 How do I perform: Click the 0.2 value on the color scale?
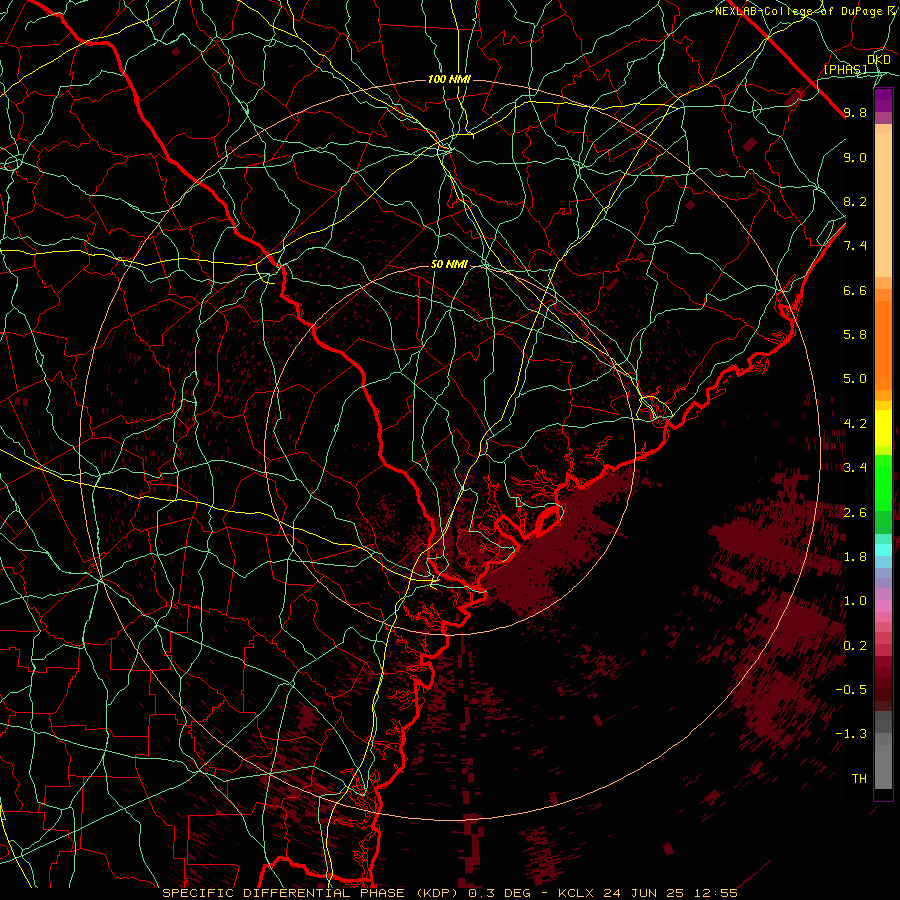[x=855, y=646]
